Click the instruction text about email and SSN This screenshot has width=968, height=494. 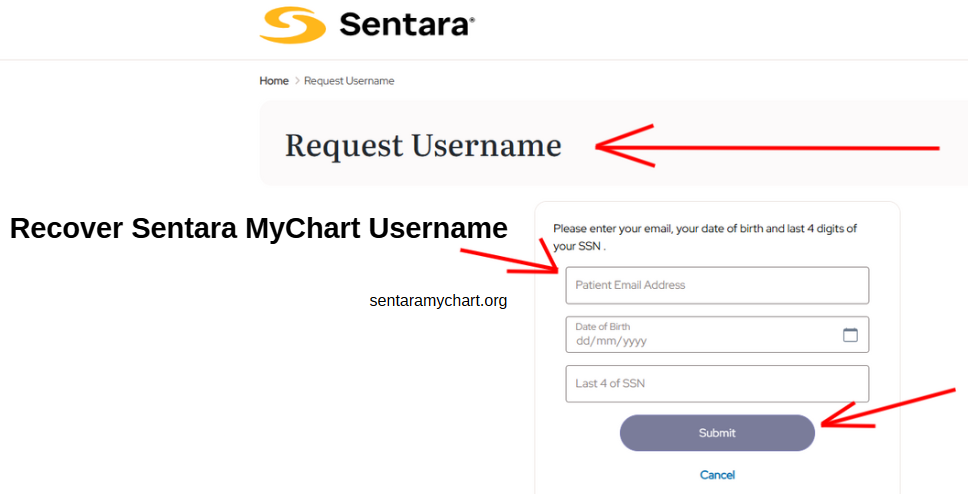704,237
